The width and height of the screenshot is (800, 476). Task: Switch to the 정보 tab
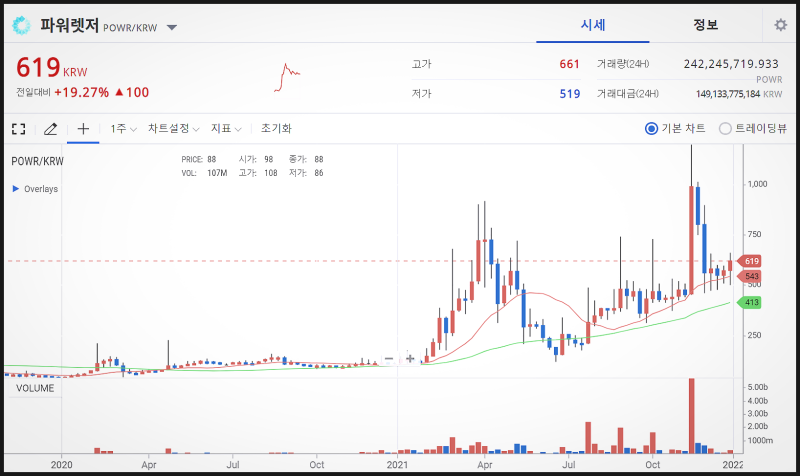pos(706,25)
